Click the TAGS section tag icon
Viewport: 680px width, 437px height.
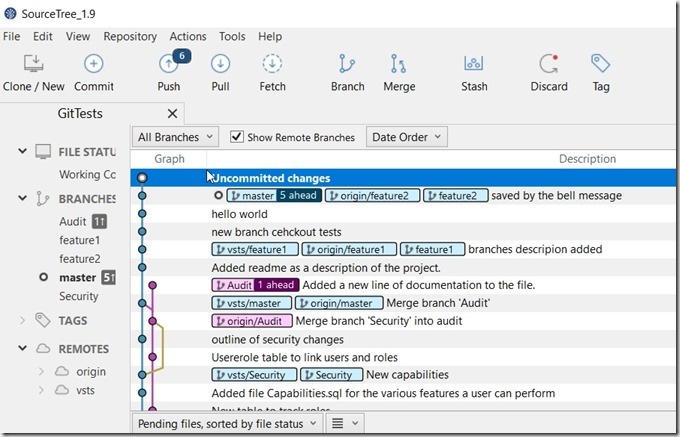click(42, 320)
